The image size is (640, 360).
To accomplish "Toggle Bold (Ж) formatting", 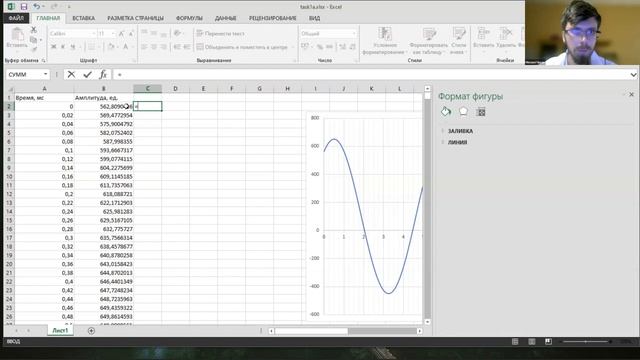I will 53,47.
